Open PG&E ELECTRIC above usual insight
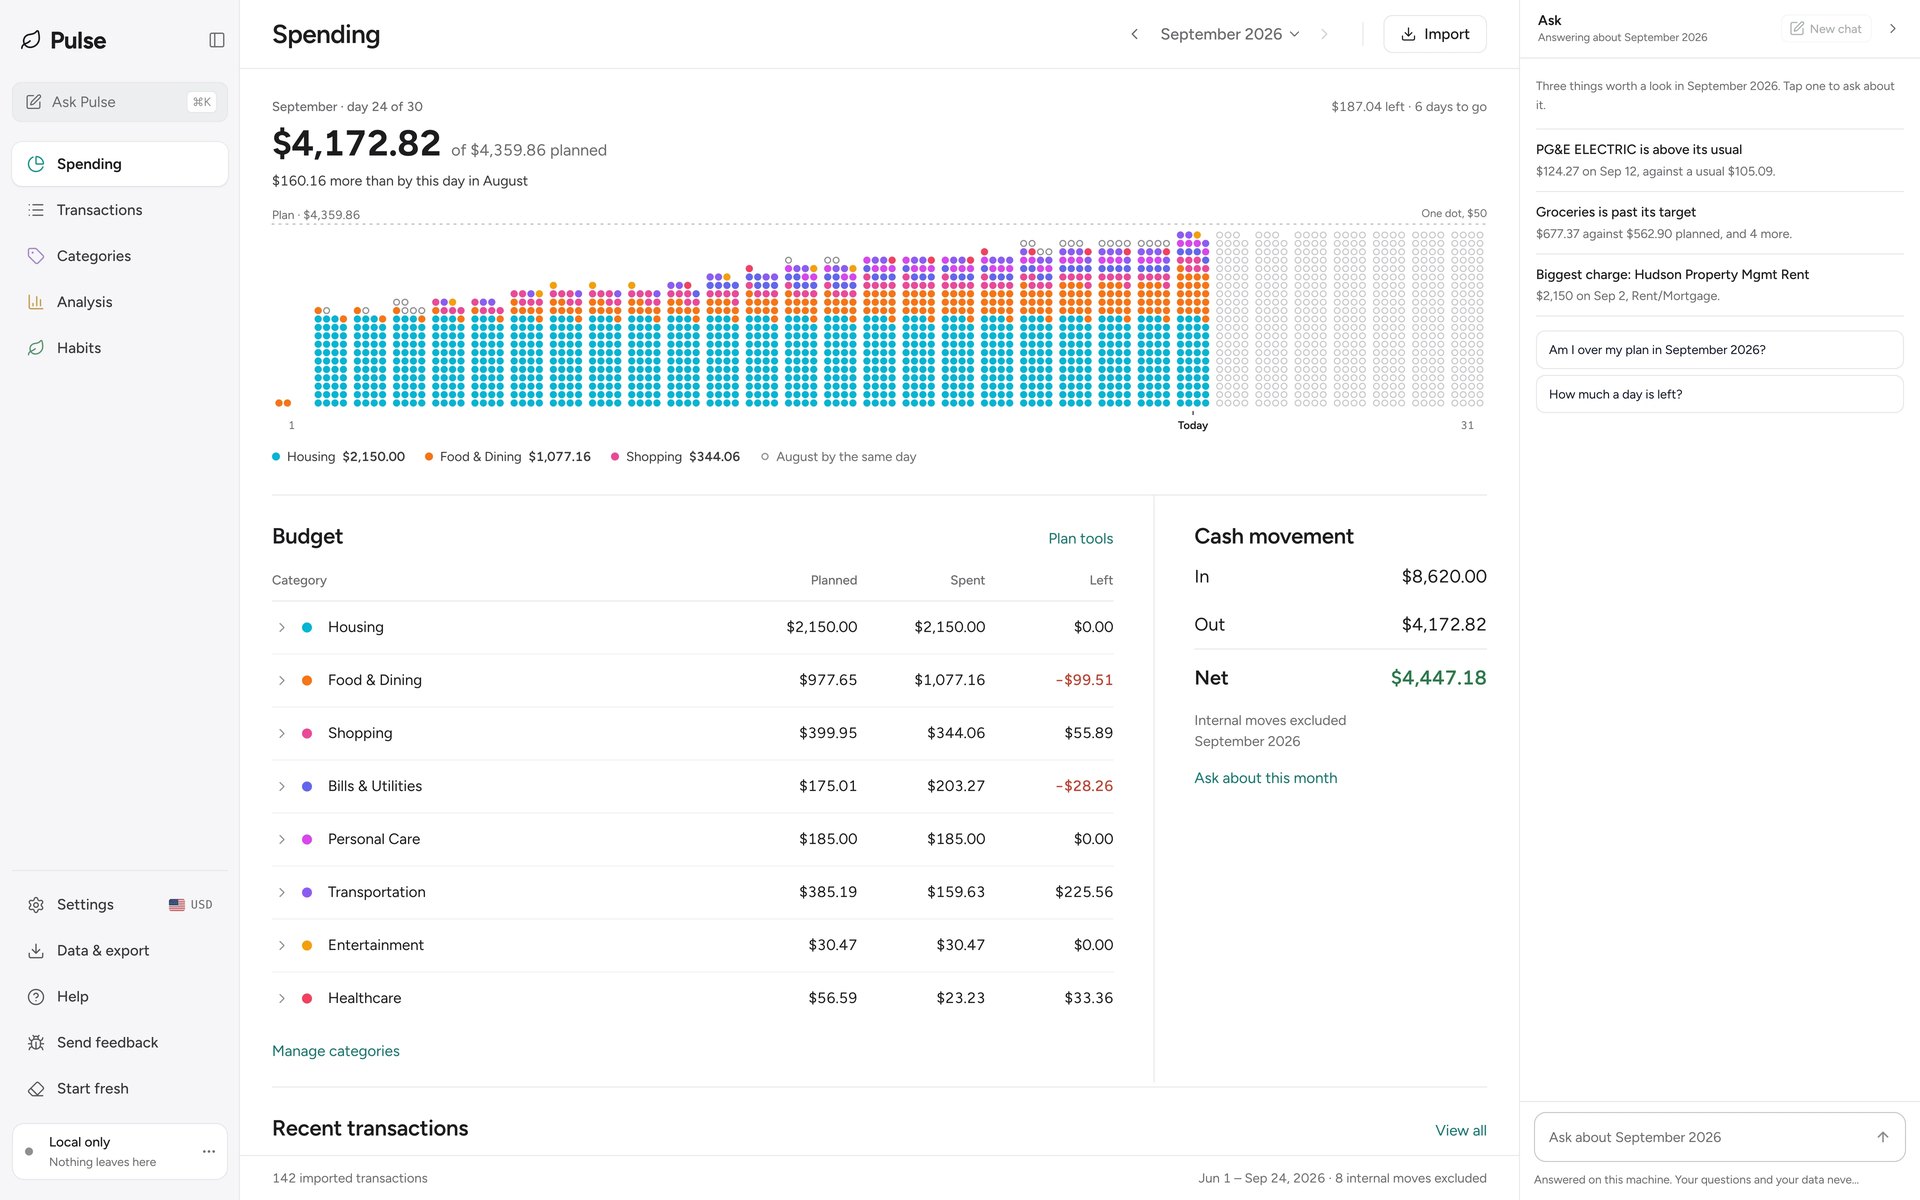Viewport: 1920px width, 1200px height. pos(1719,160)
